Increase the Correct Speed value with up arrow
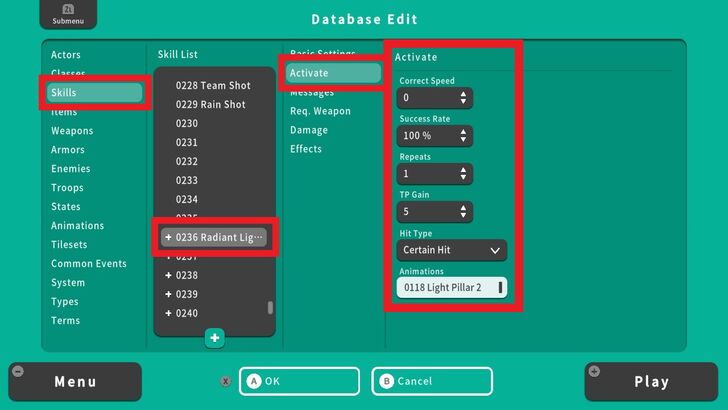 pyautogui.click(x=463, y=94)
